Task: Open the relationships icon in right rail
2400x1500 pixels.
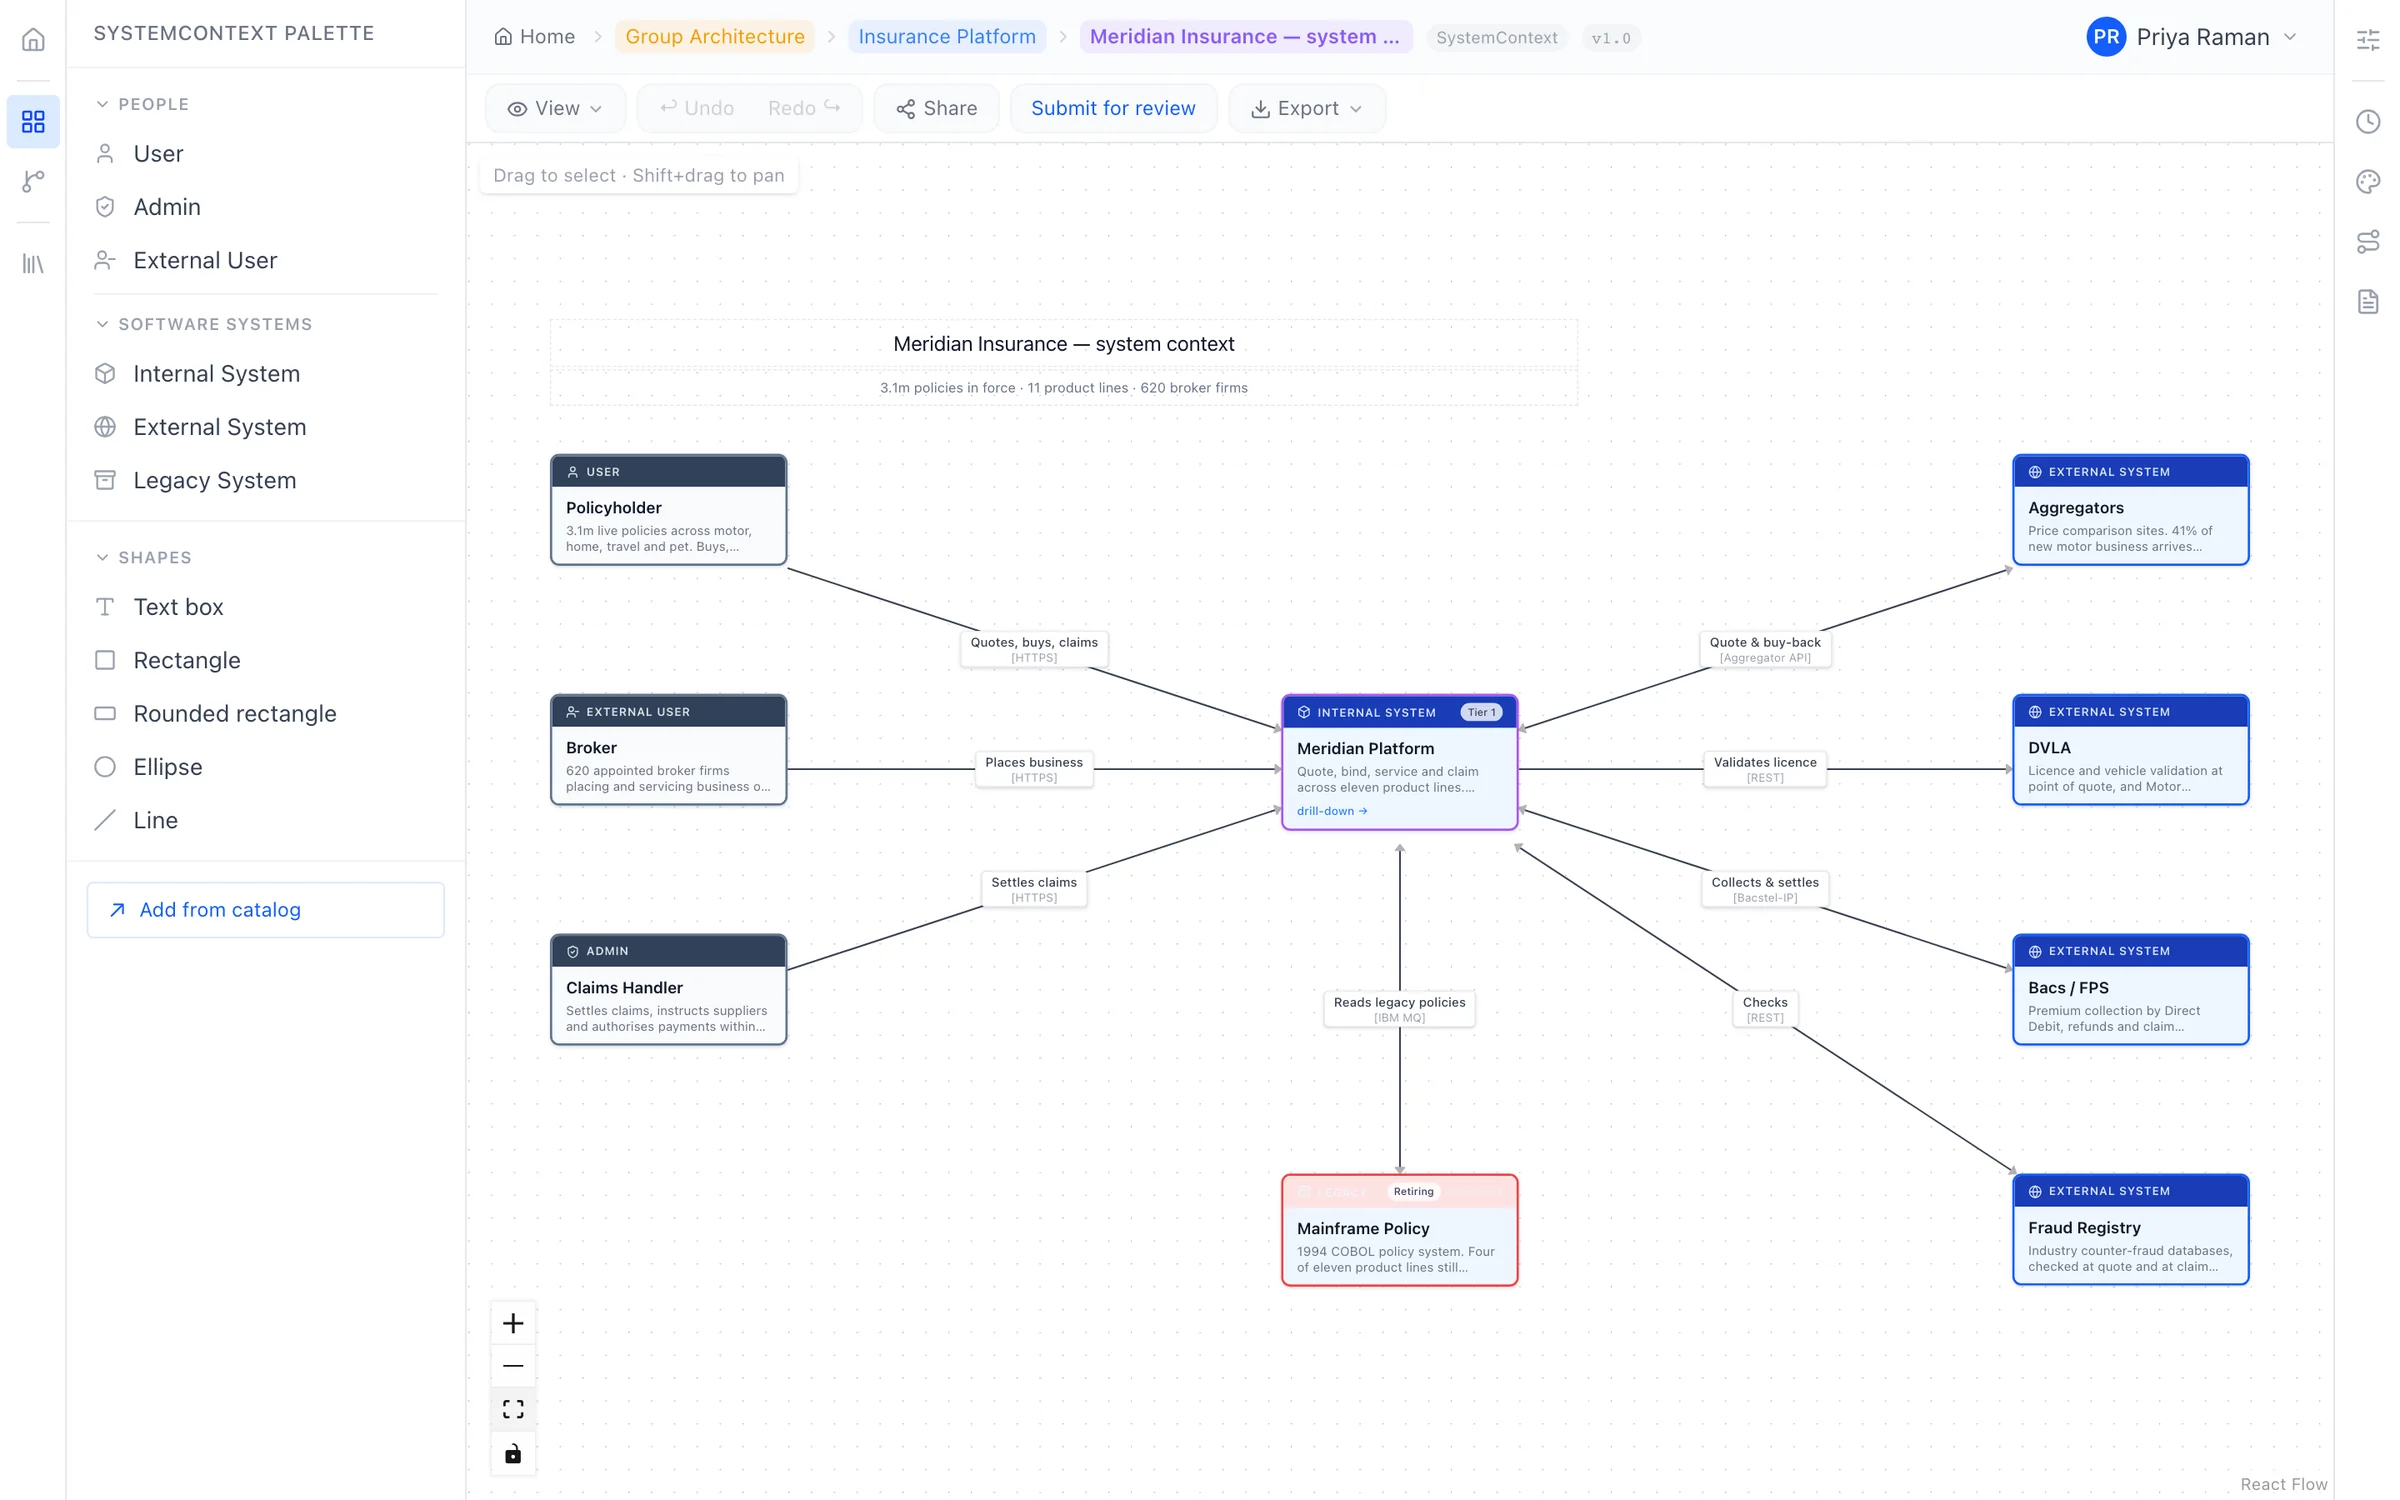Action: click(x=2368, y=241)
